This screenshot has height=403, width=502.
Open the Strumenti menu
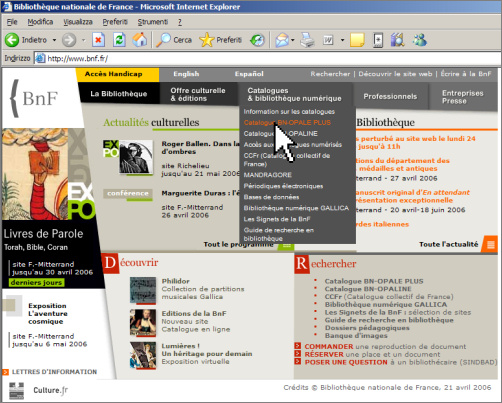pos(153,22)
